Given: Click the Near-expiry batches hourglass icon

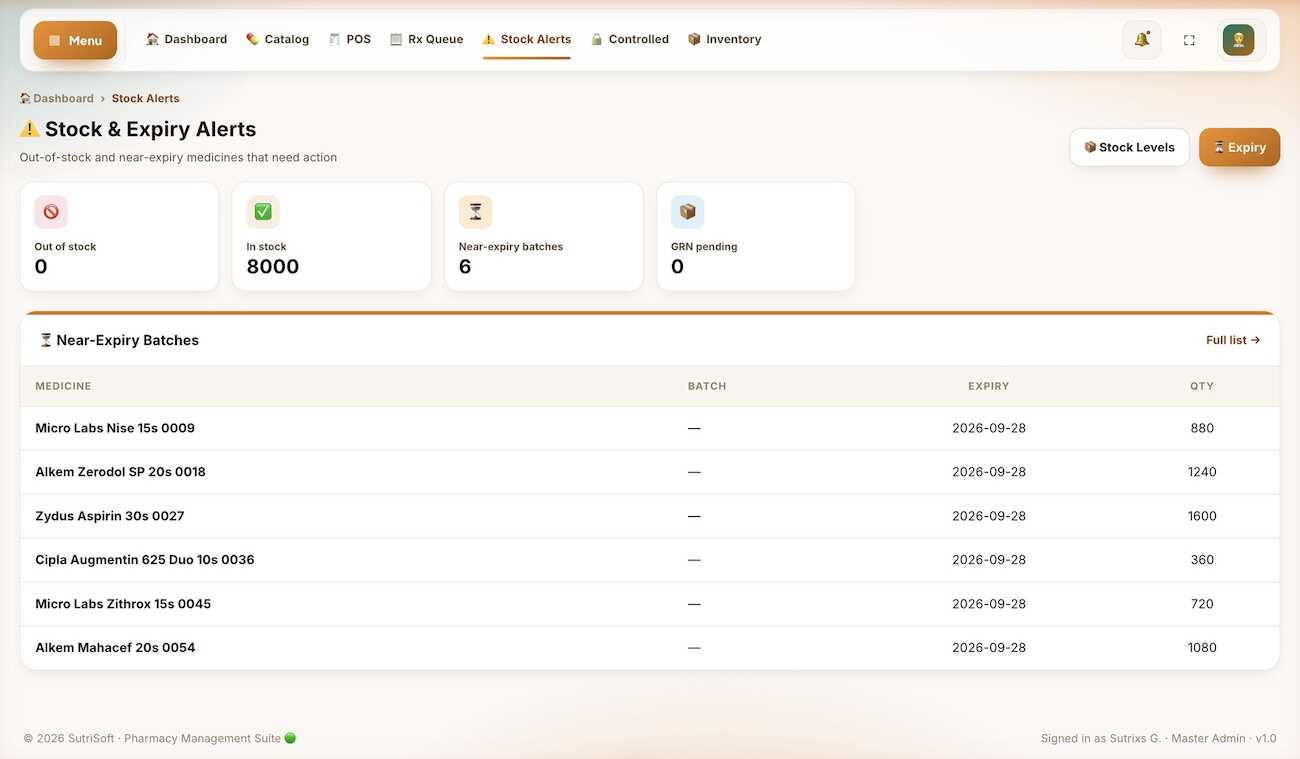Looking at the screenshot, I should click(x=475, y=212).
